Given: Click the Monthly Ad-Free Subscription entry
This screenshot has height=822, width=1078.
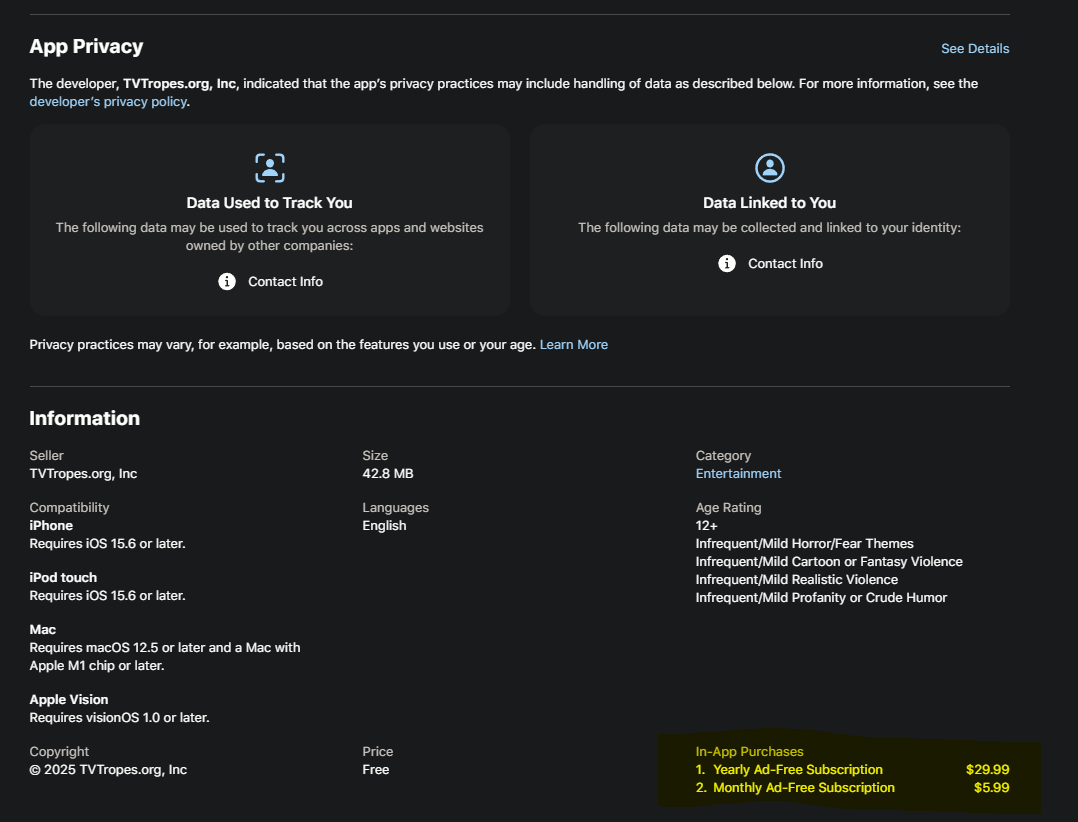Looking at the screenshot, I should click(804, 788).
